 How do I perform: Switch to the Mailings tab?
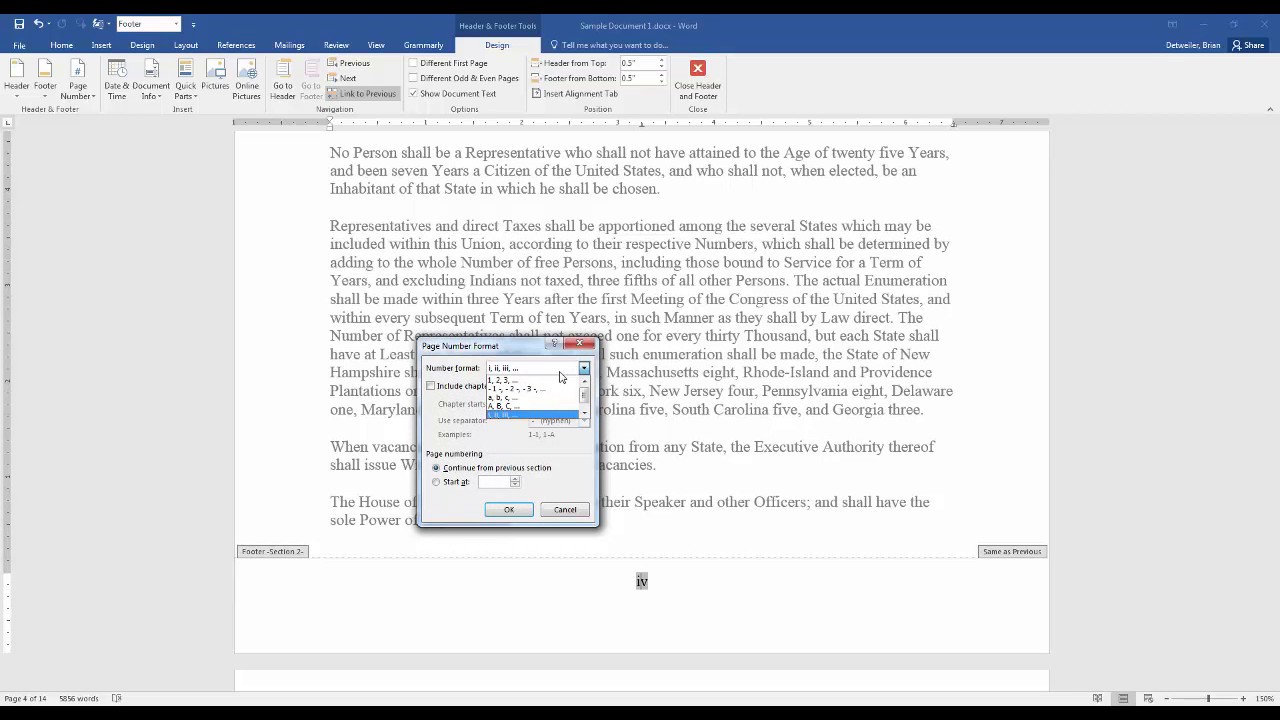(x=289, y=45)
